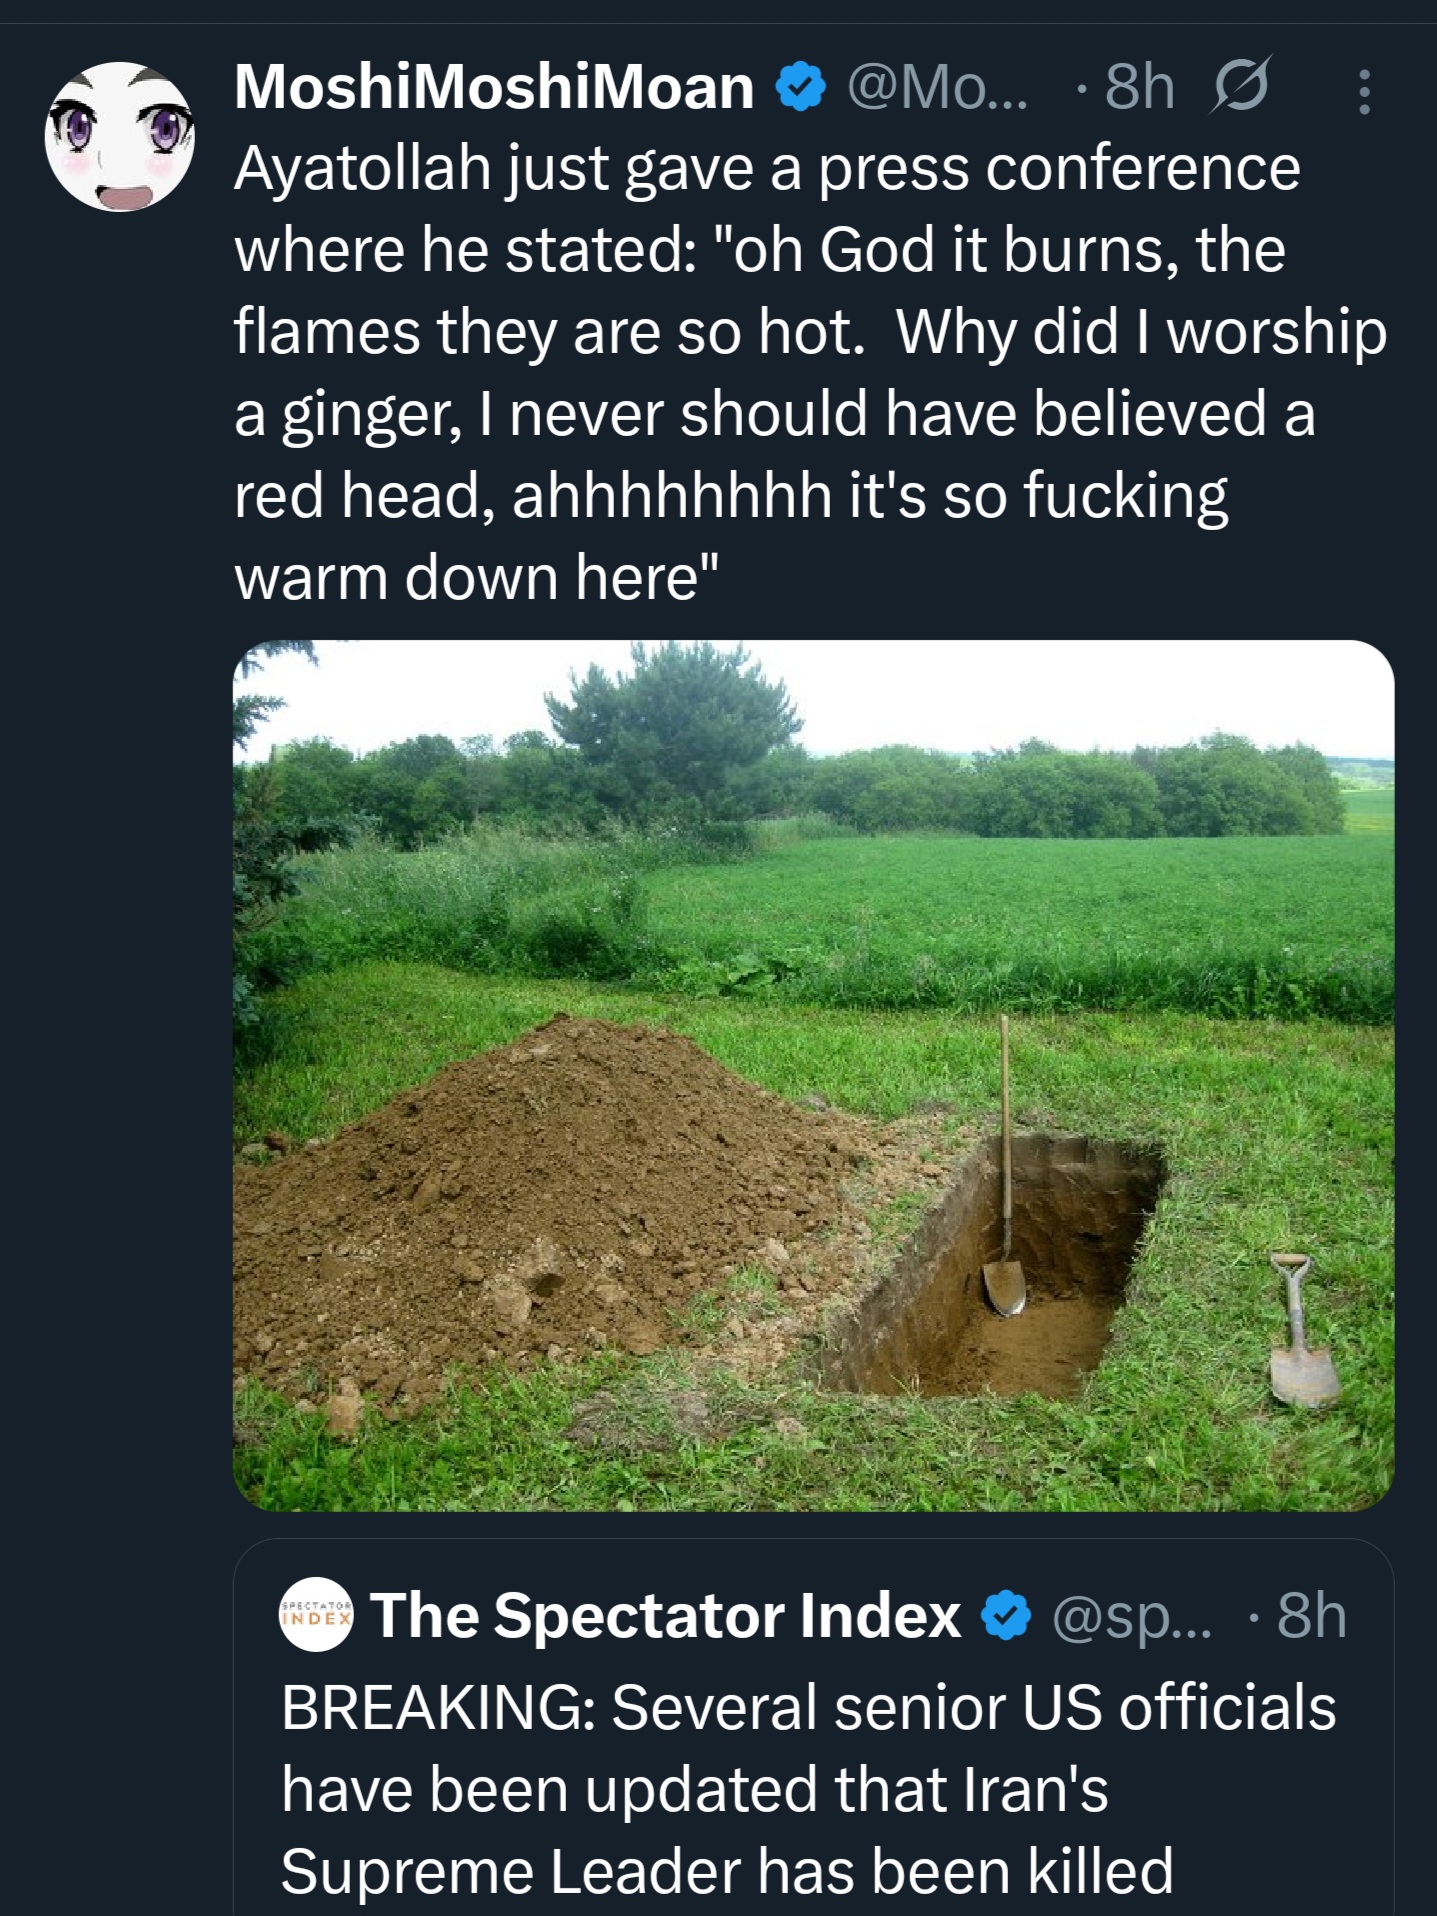Click the MoshiMoshiMoan display name
Screen dimensions: 1437x1916
click(x=494, y=87)
